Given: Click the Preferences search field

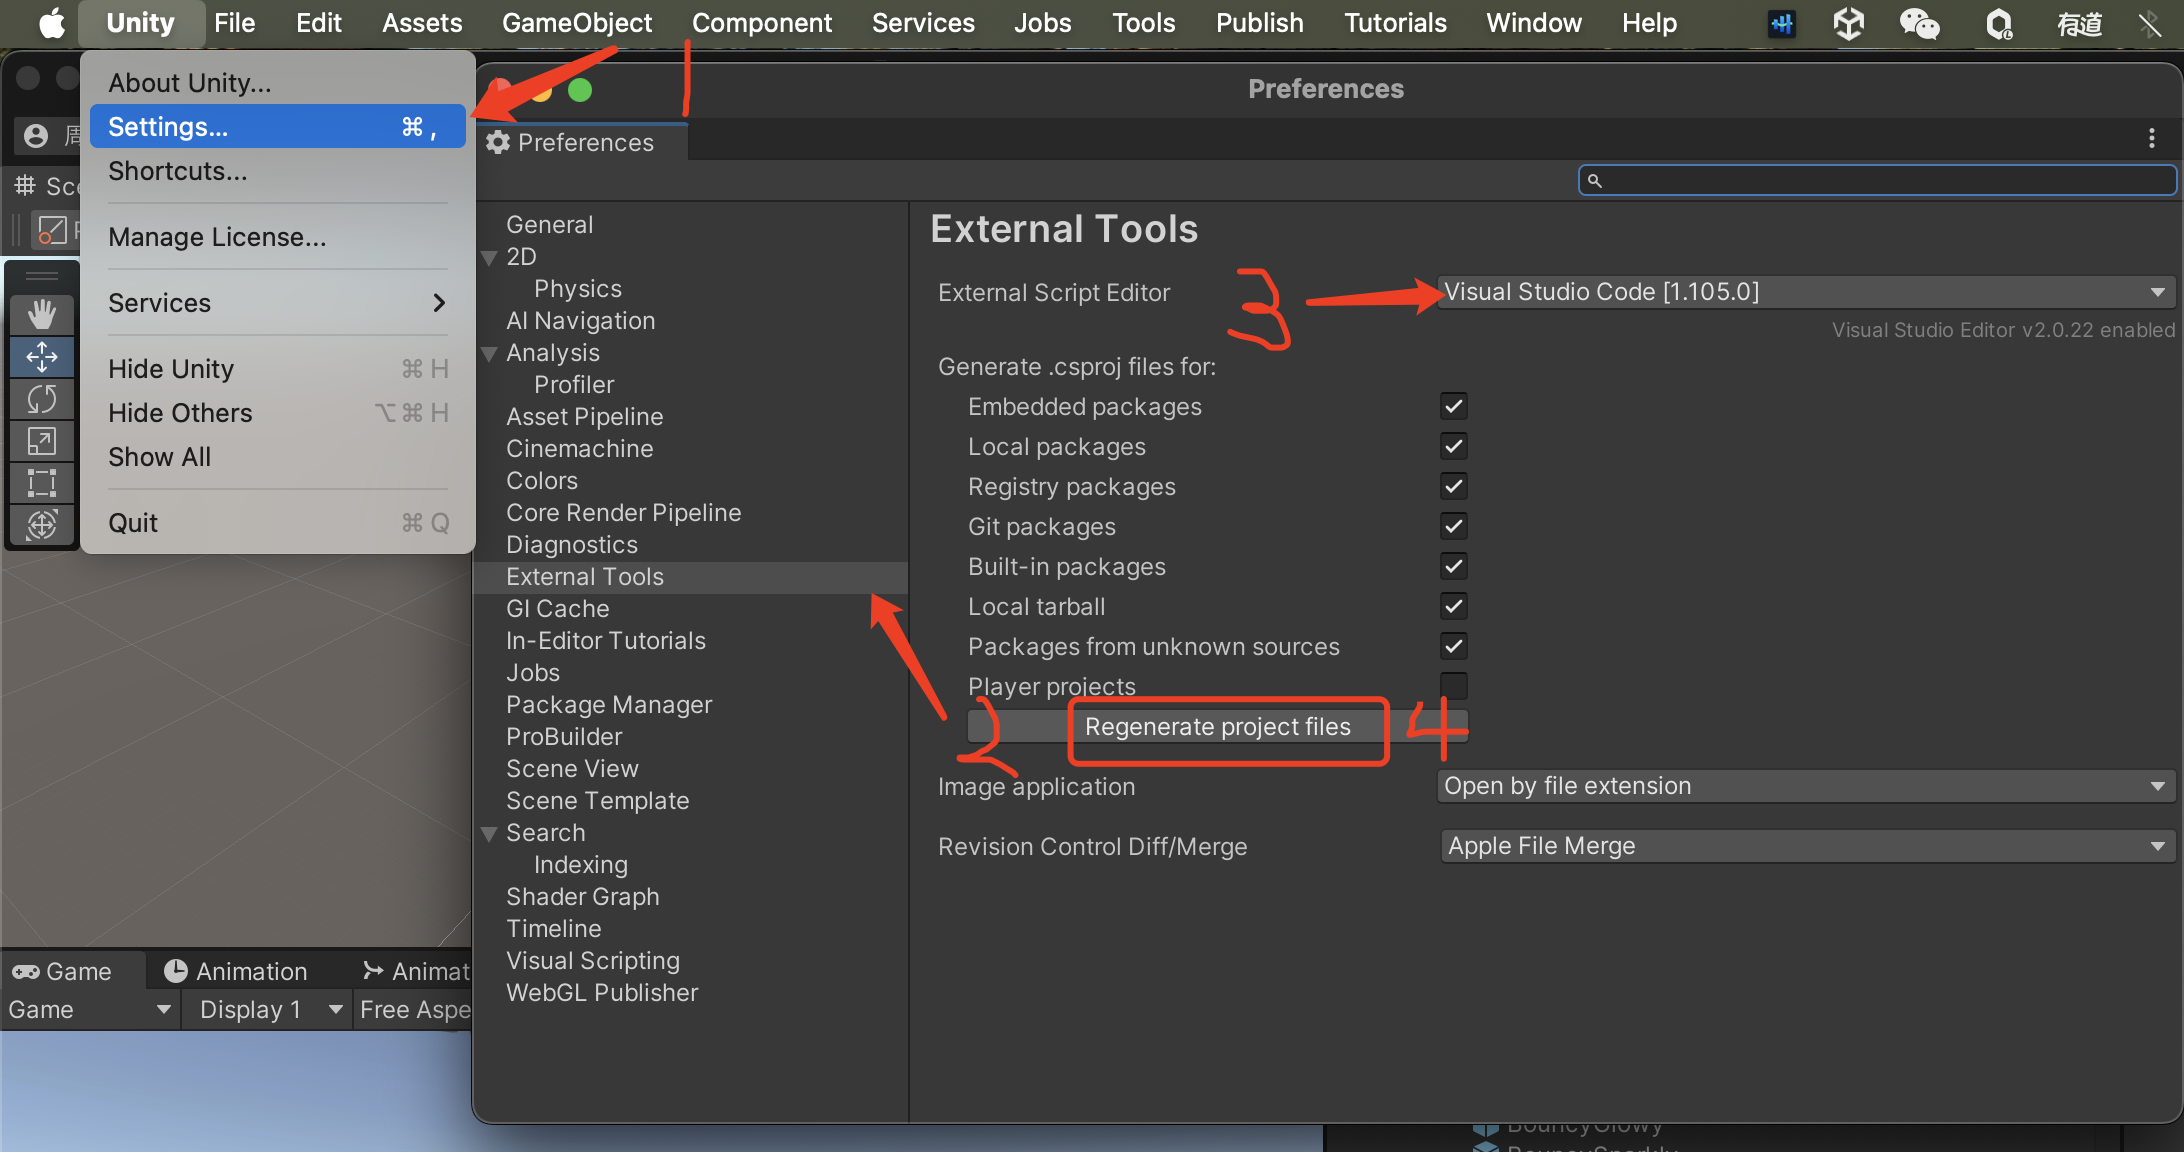Looking at the screenshot, I should (x=1876, y=180).
